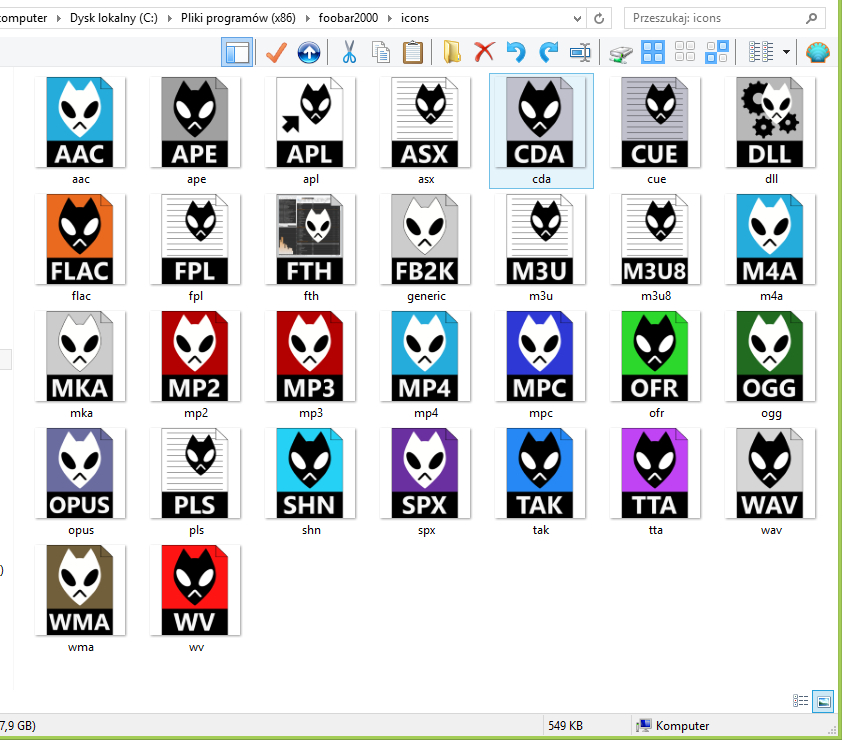This screenshot has height=740, width=842.
Task: Switch to large icons view
Action: (653, 53)
